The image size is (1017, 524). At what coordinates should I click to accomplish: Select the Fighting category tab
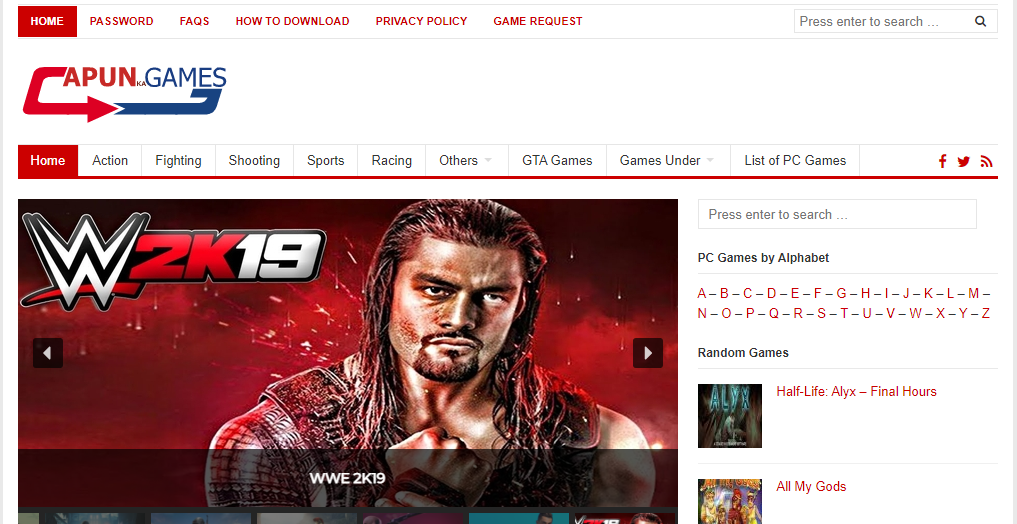[178, 161]
